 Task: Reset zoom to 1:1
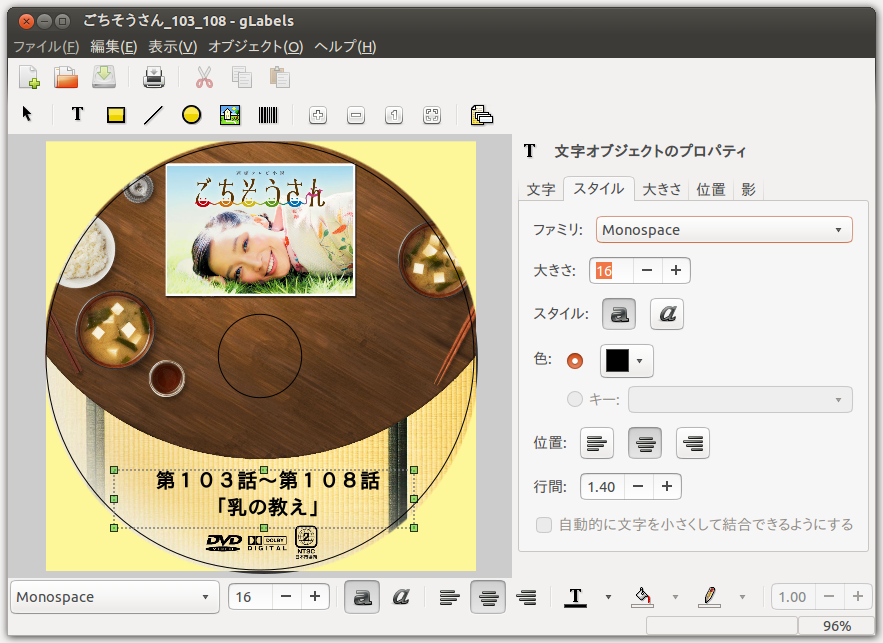click(394, 115)
